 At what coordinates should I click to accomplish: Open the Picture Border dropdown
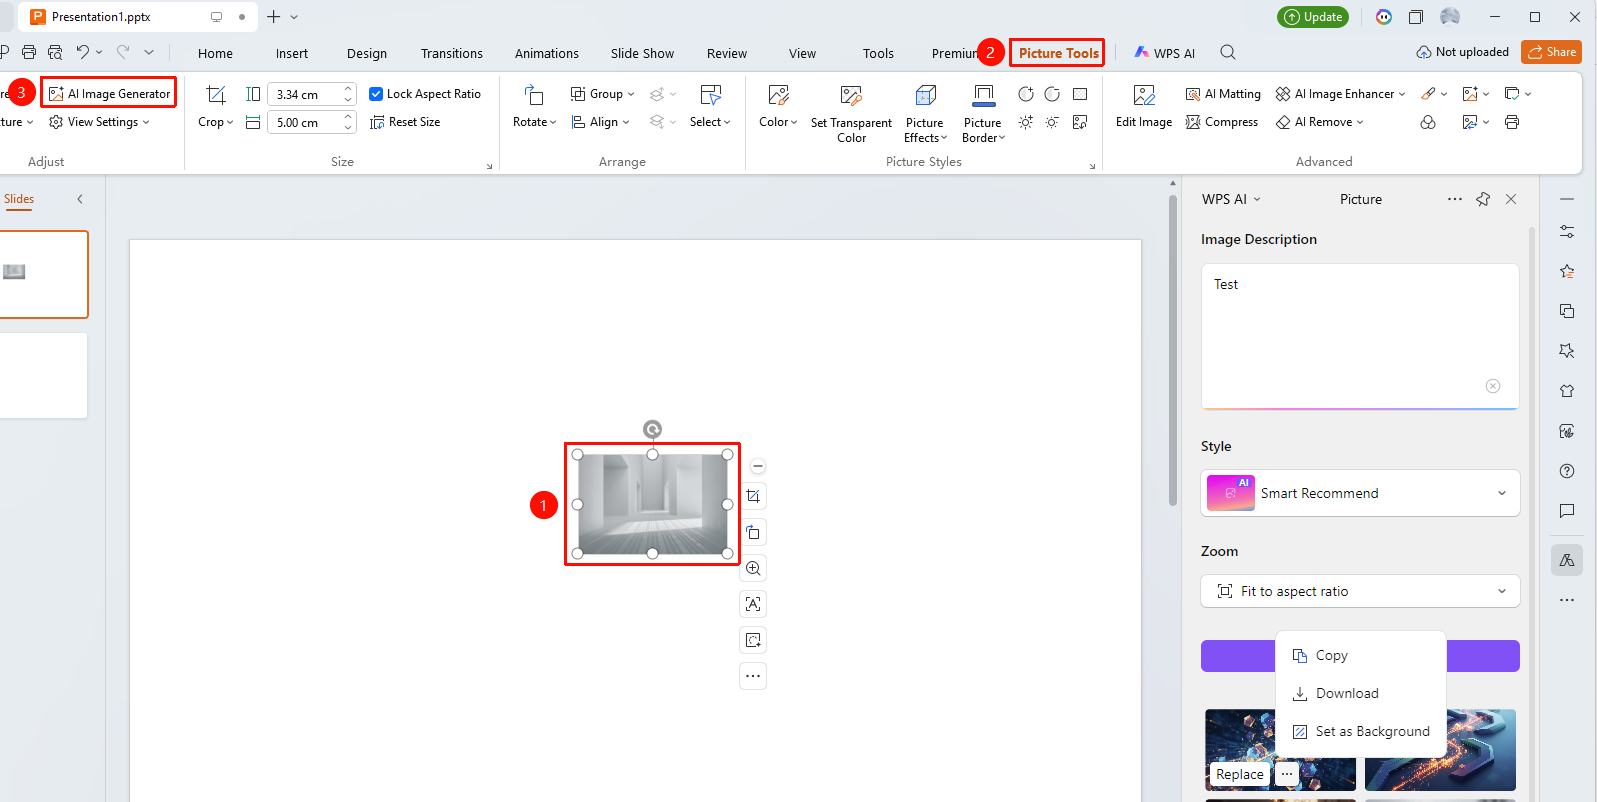[984, 113]
